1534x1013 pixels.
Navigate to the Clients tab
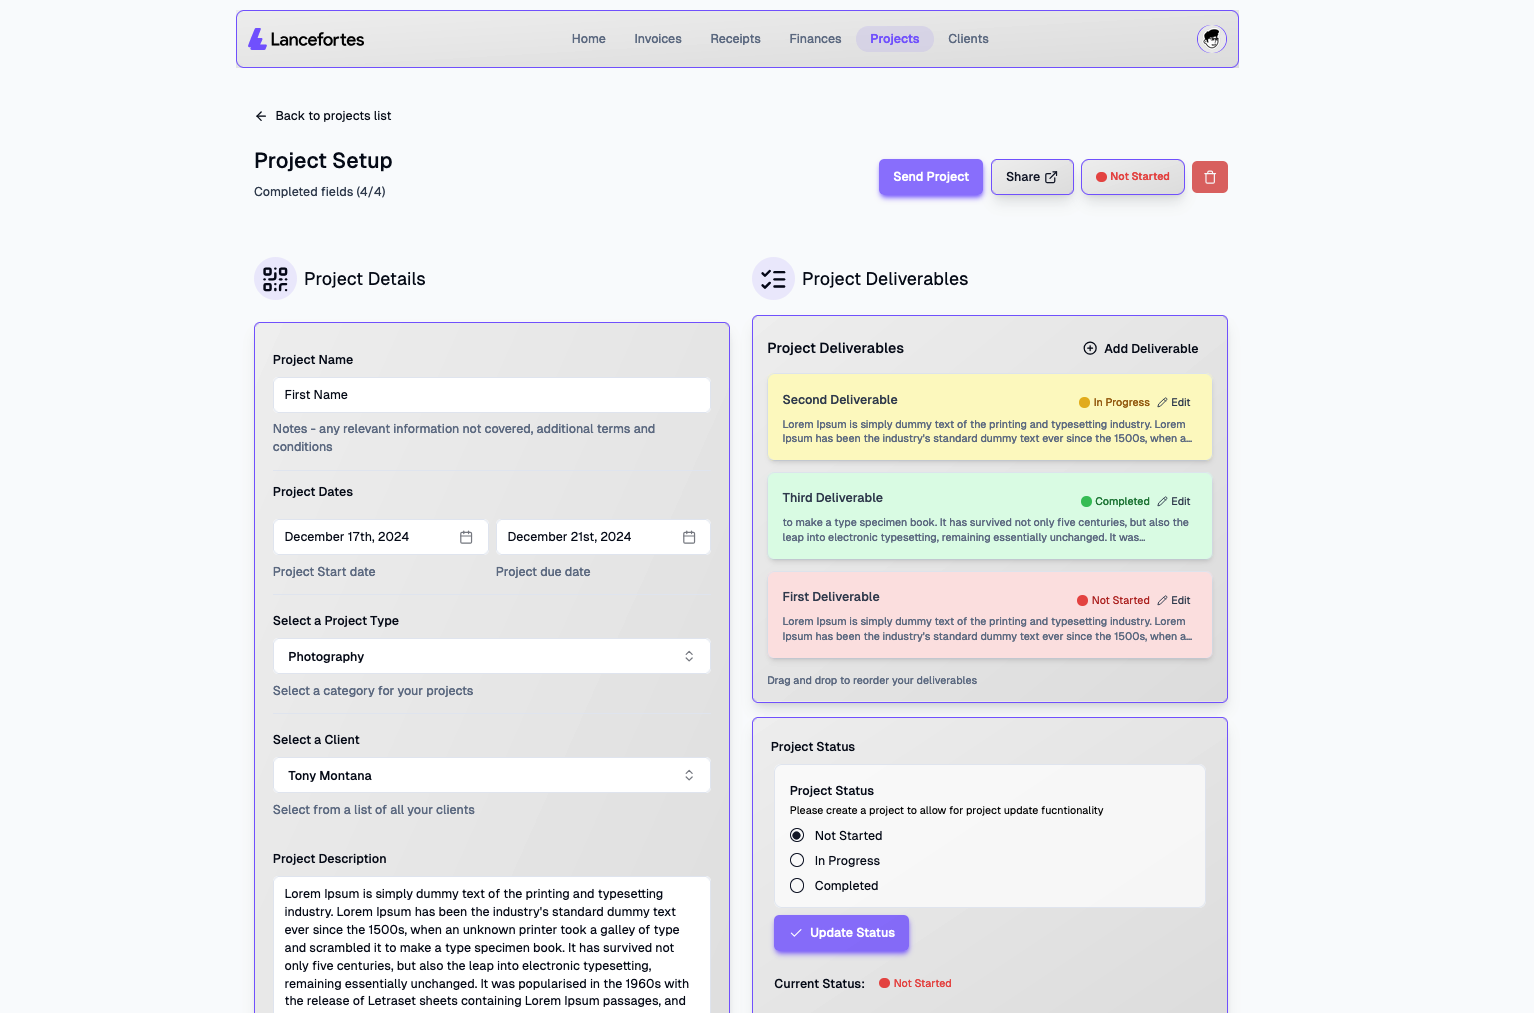968,39
